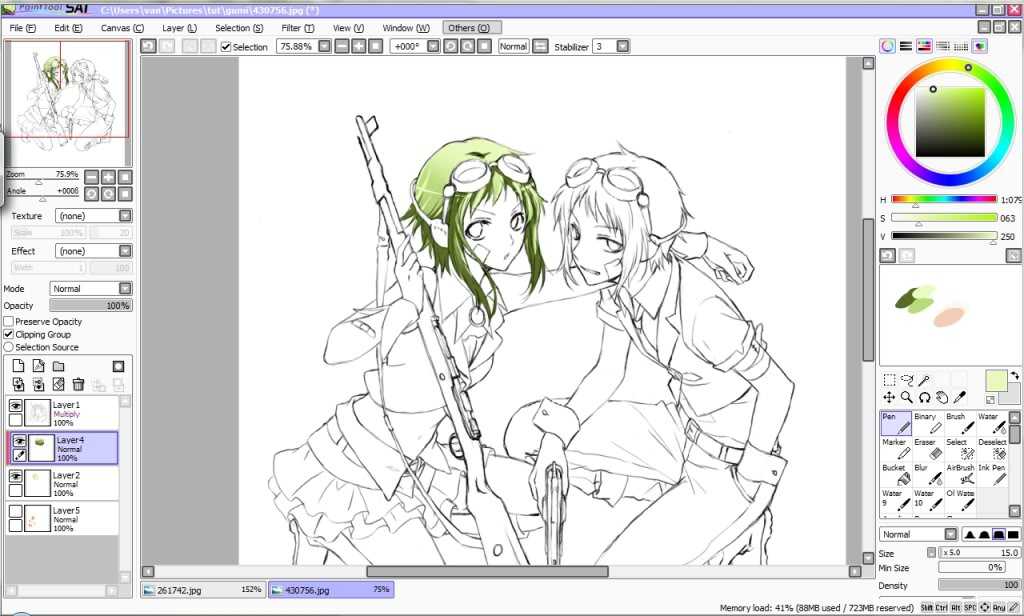This screenshot has height=616, width=1024.
Task: Activate the rectangular selection tool
Action: (889, 380)
